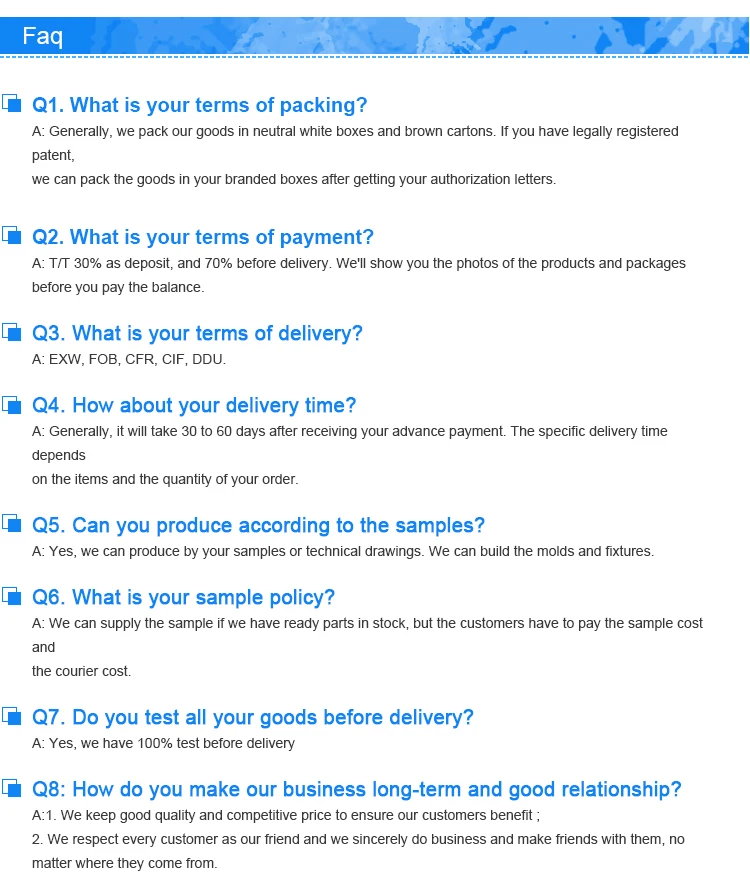Click the blue square icon beside Q2

12,236
